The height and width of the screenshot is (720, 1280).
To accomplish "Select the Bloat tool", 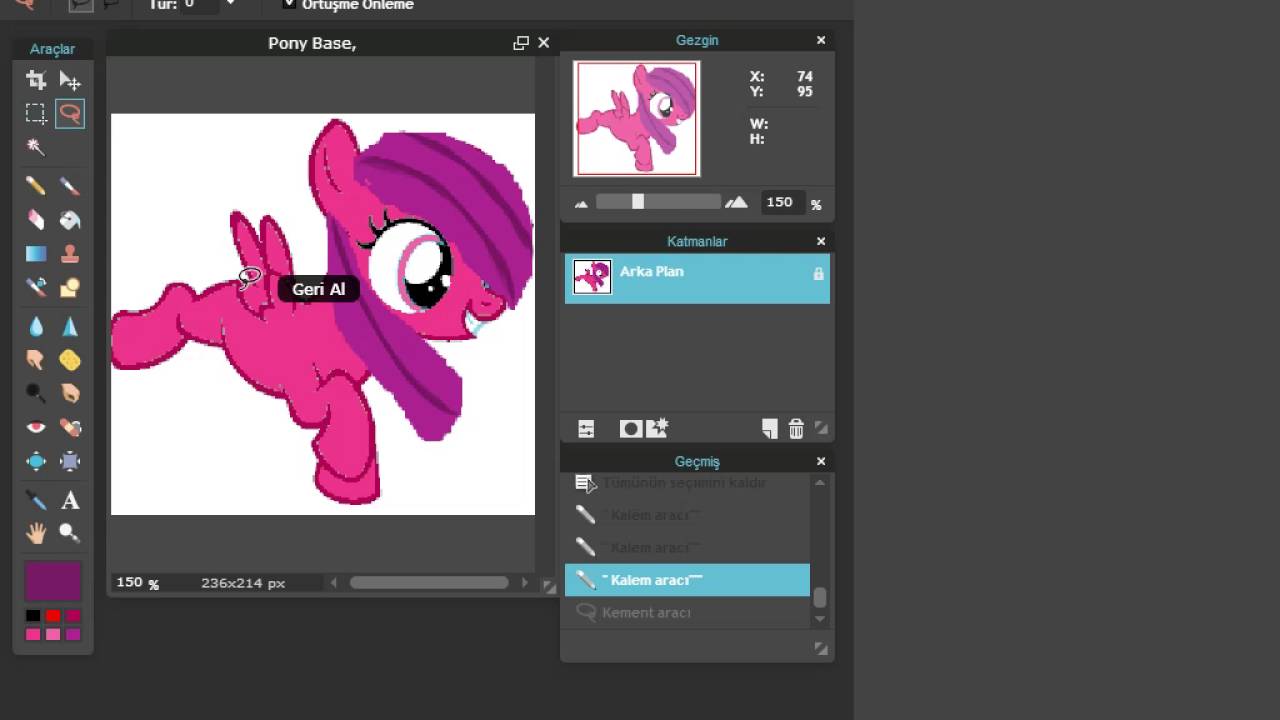I will [x=36, y=461].
